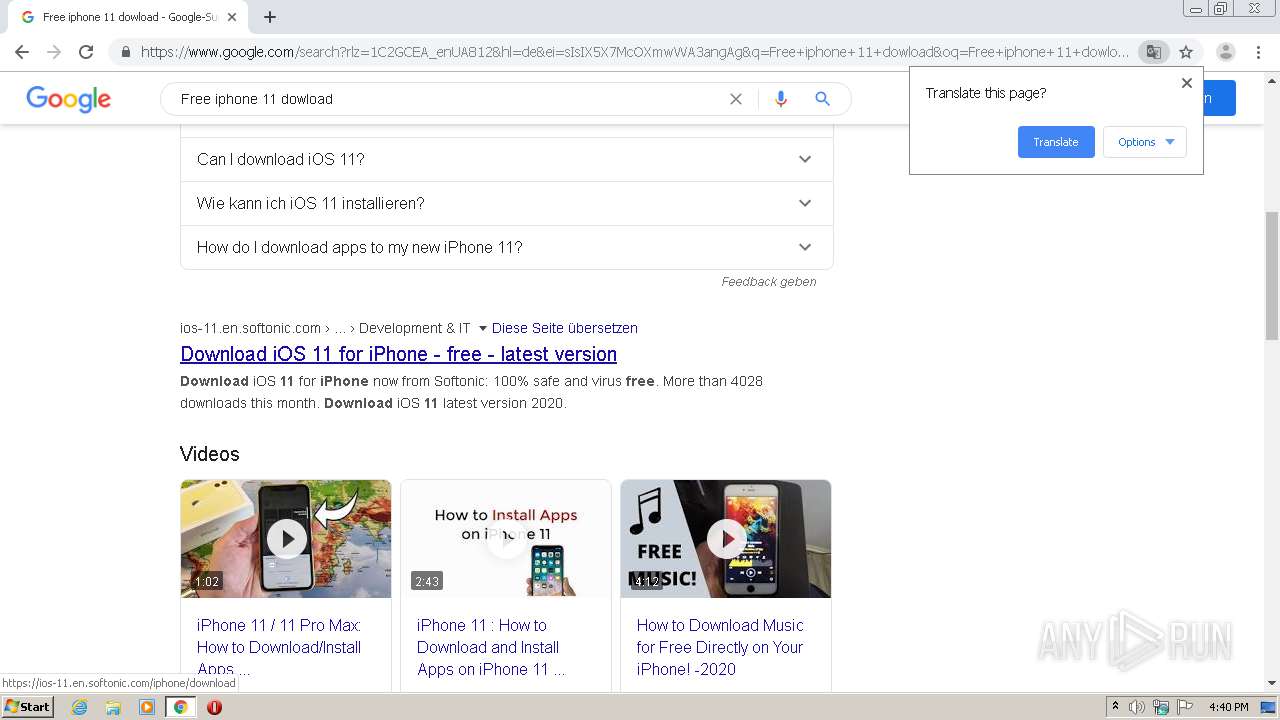The width and height of the screenshot is (1280, 720).
Task: Open the softonic result dropdown arrow
Action: tap(483, 328)
